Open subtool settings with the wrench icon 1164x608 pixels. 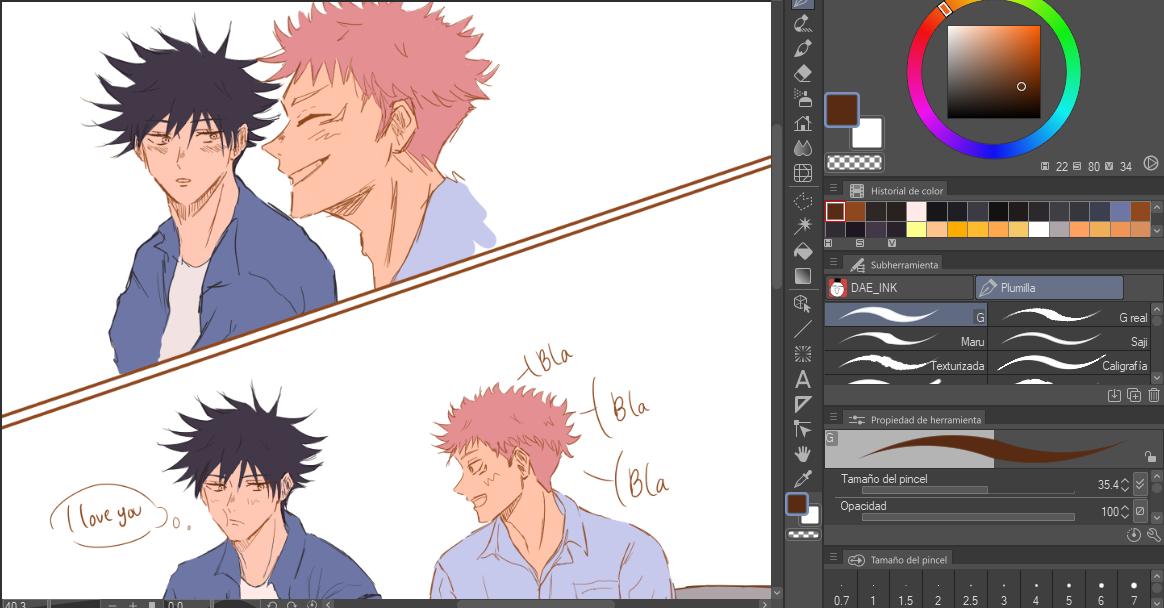(1154, 535)
